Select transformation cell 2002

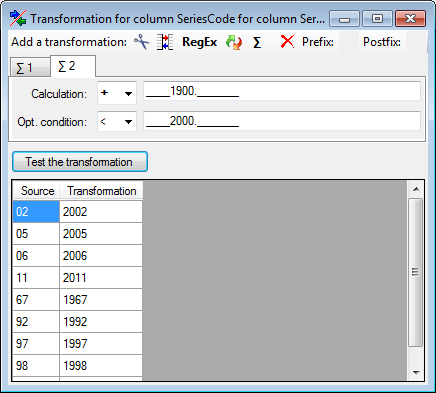(101, 212)
